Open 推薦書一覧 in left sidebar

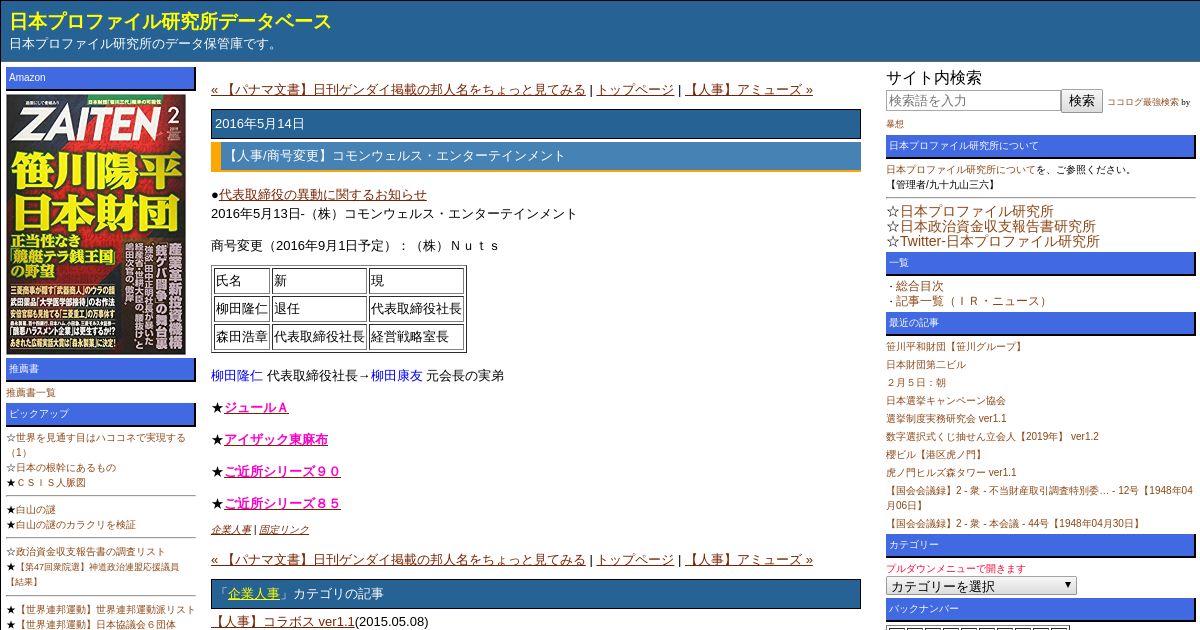(x=31, y=392)
